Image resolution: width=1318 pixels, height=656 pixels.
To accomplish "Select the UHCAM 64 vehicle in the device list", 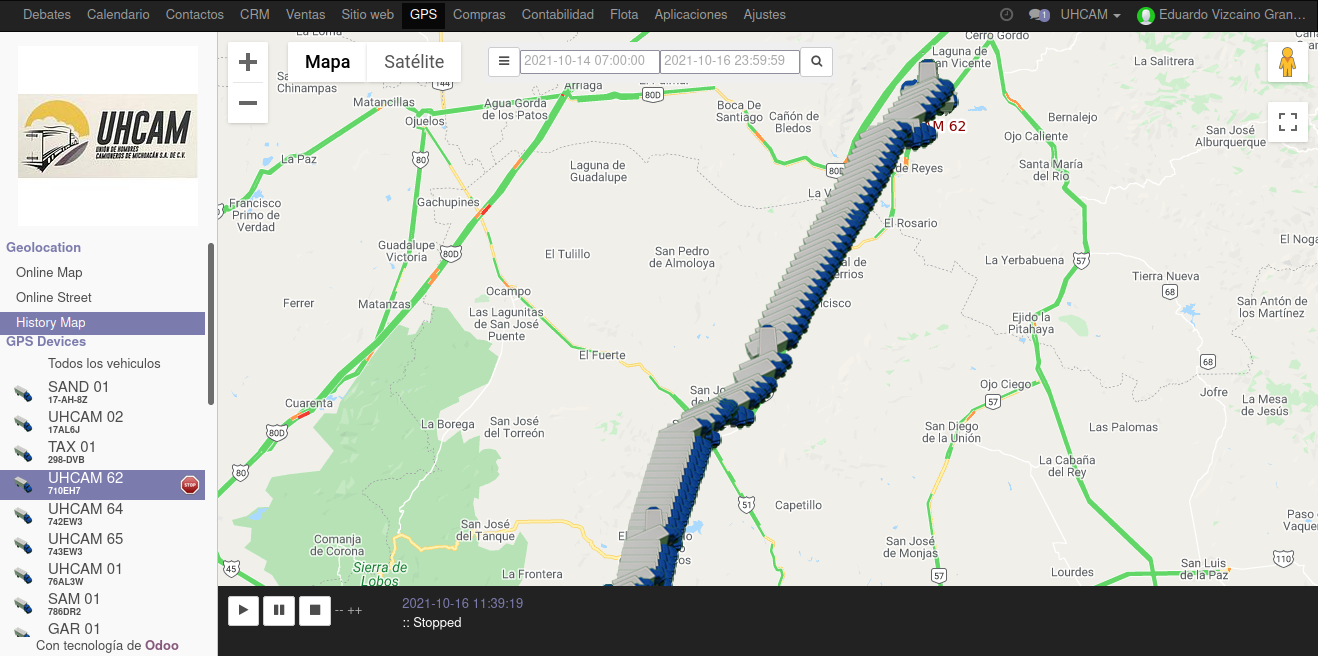I will [85, 514].
